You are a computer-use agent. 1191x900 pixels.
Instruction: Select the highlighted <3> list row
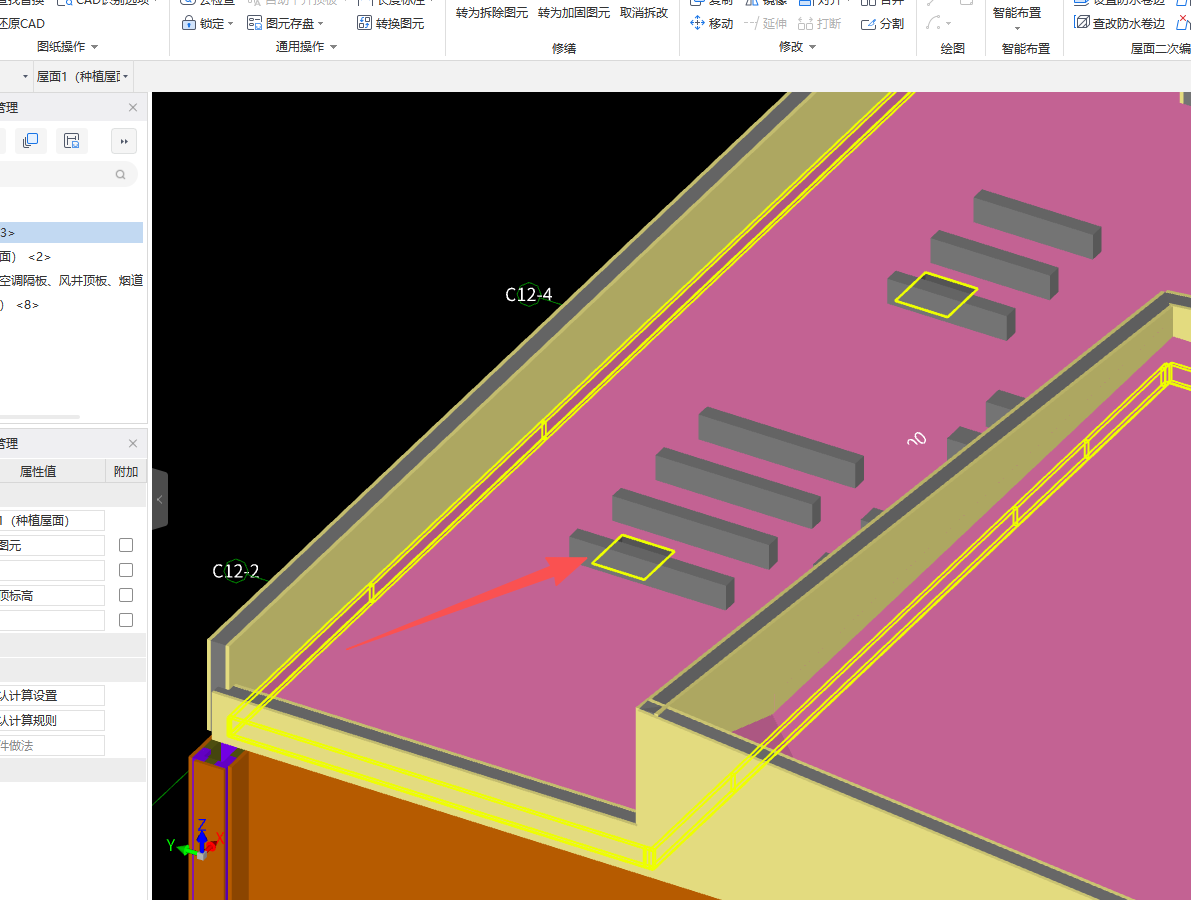point(71,232)
